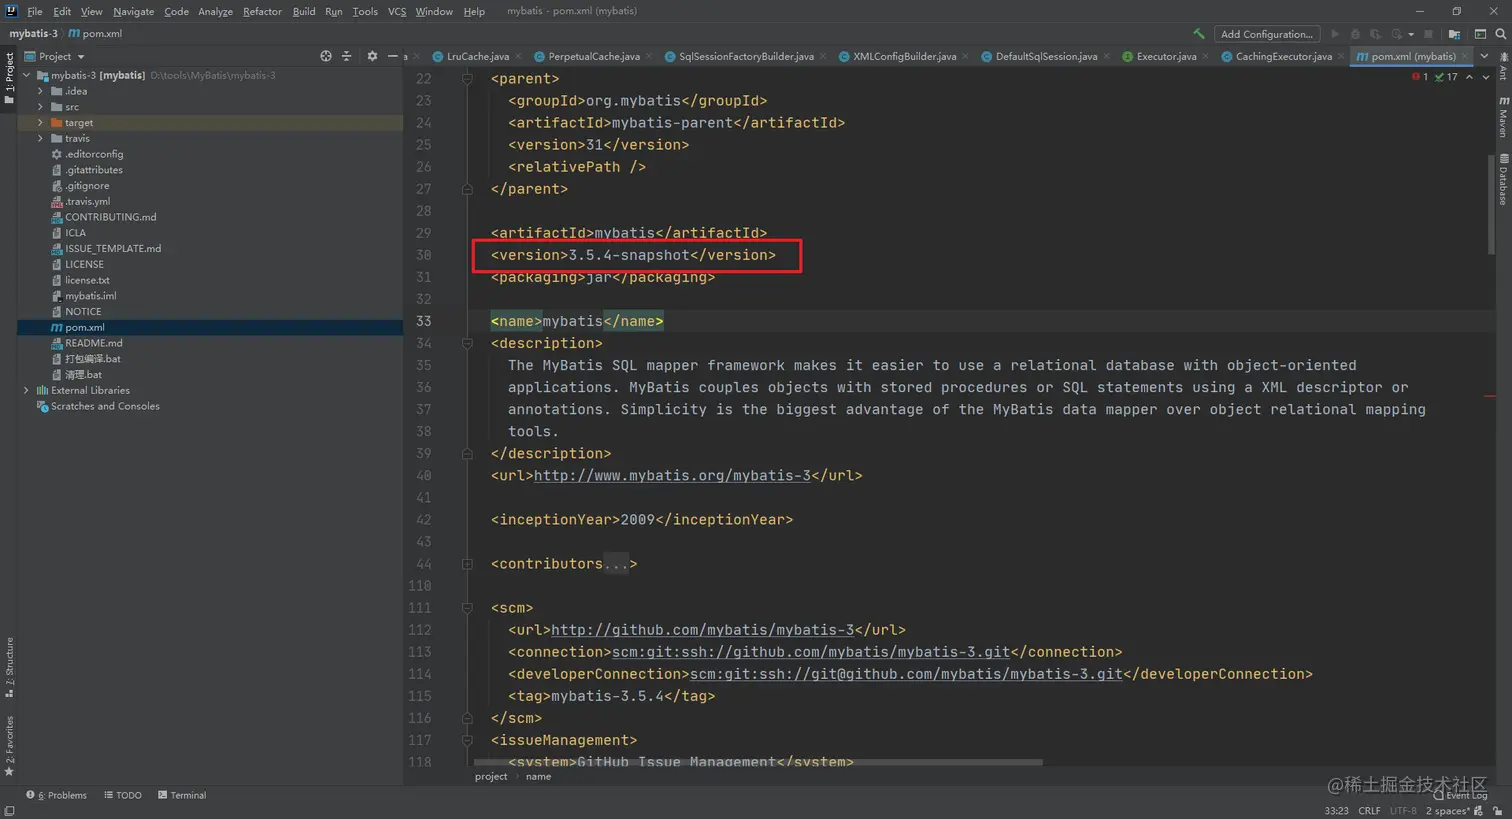Open Project Structure from the toolbar icon

[1454, 34]
